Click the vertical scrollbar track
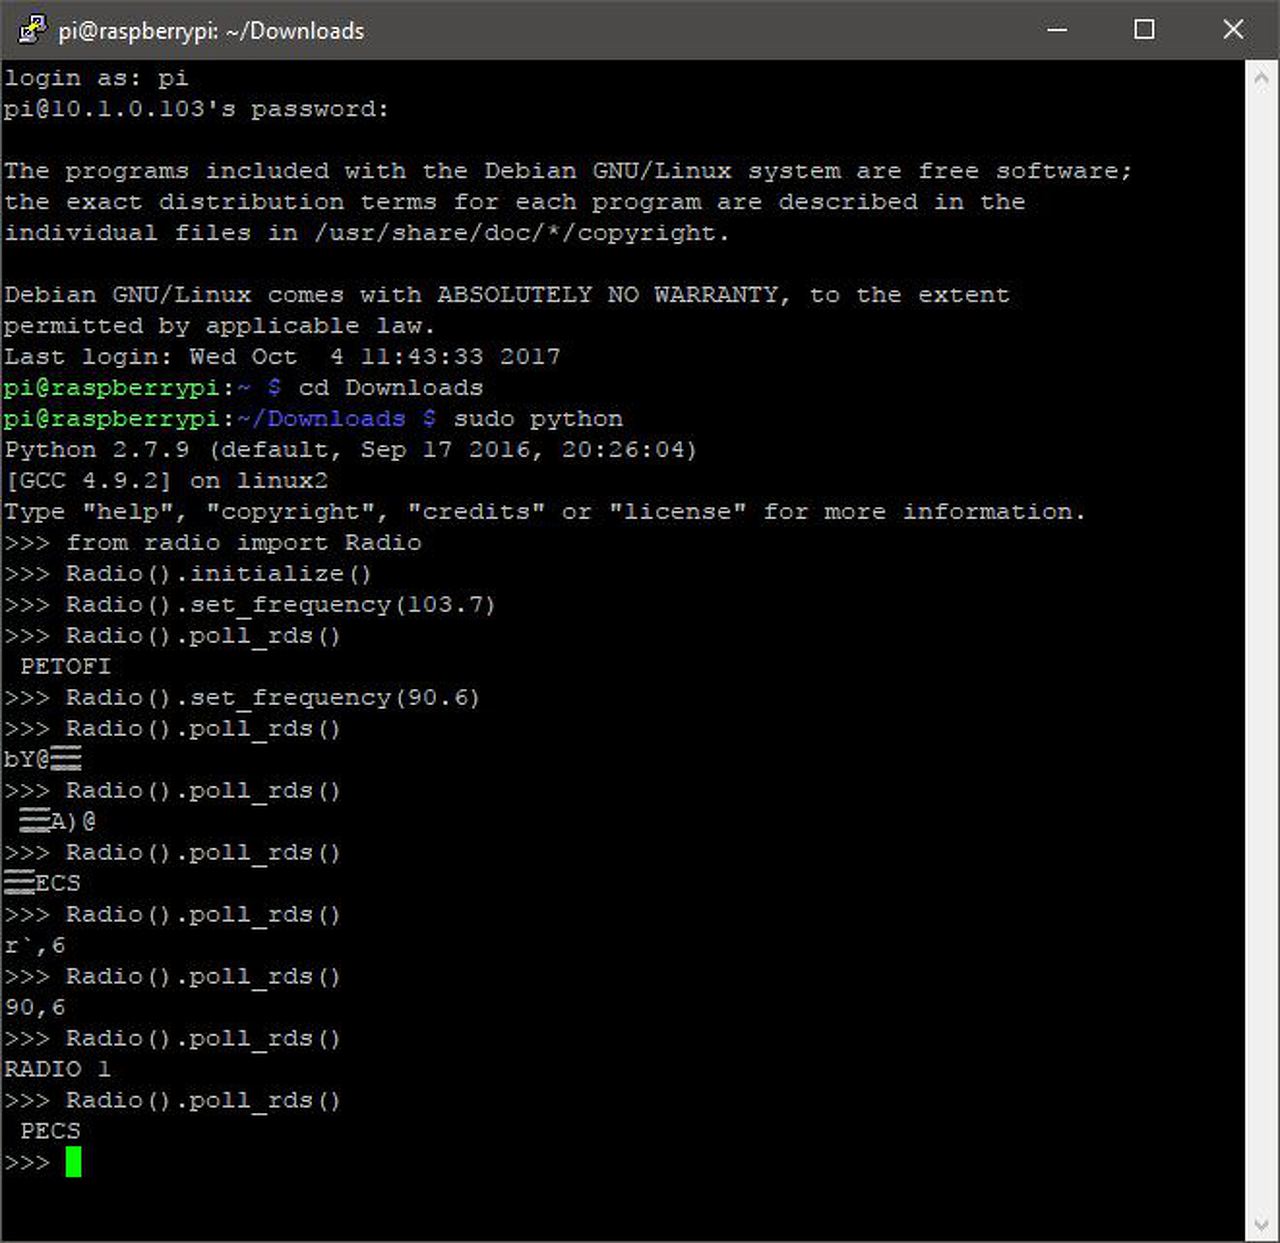1280x1243 pixels. coord(1262,650)
